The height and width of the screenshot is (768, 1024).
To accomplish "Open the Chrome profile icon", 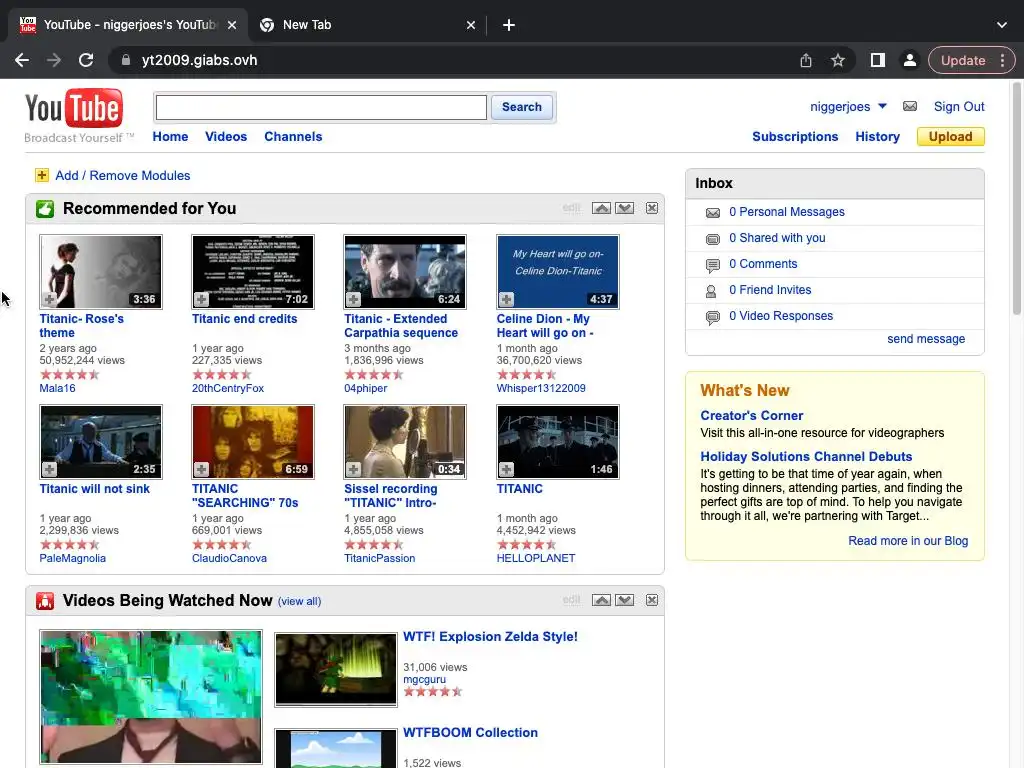I will point(909,60).
